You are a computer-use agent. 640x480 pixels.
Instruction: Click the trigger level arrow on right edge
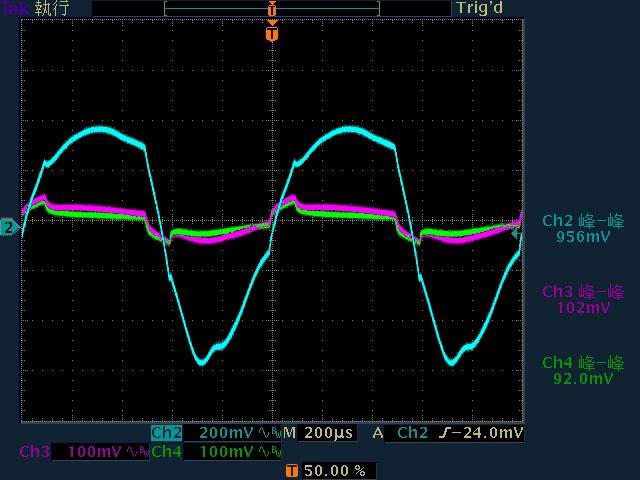click(517, 234)
